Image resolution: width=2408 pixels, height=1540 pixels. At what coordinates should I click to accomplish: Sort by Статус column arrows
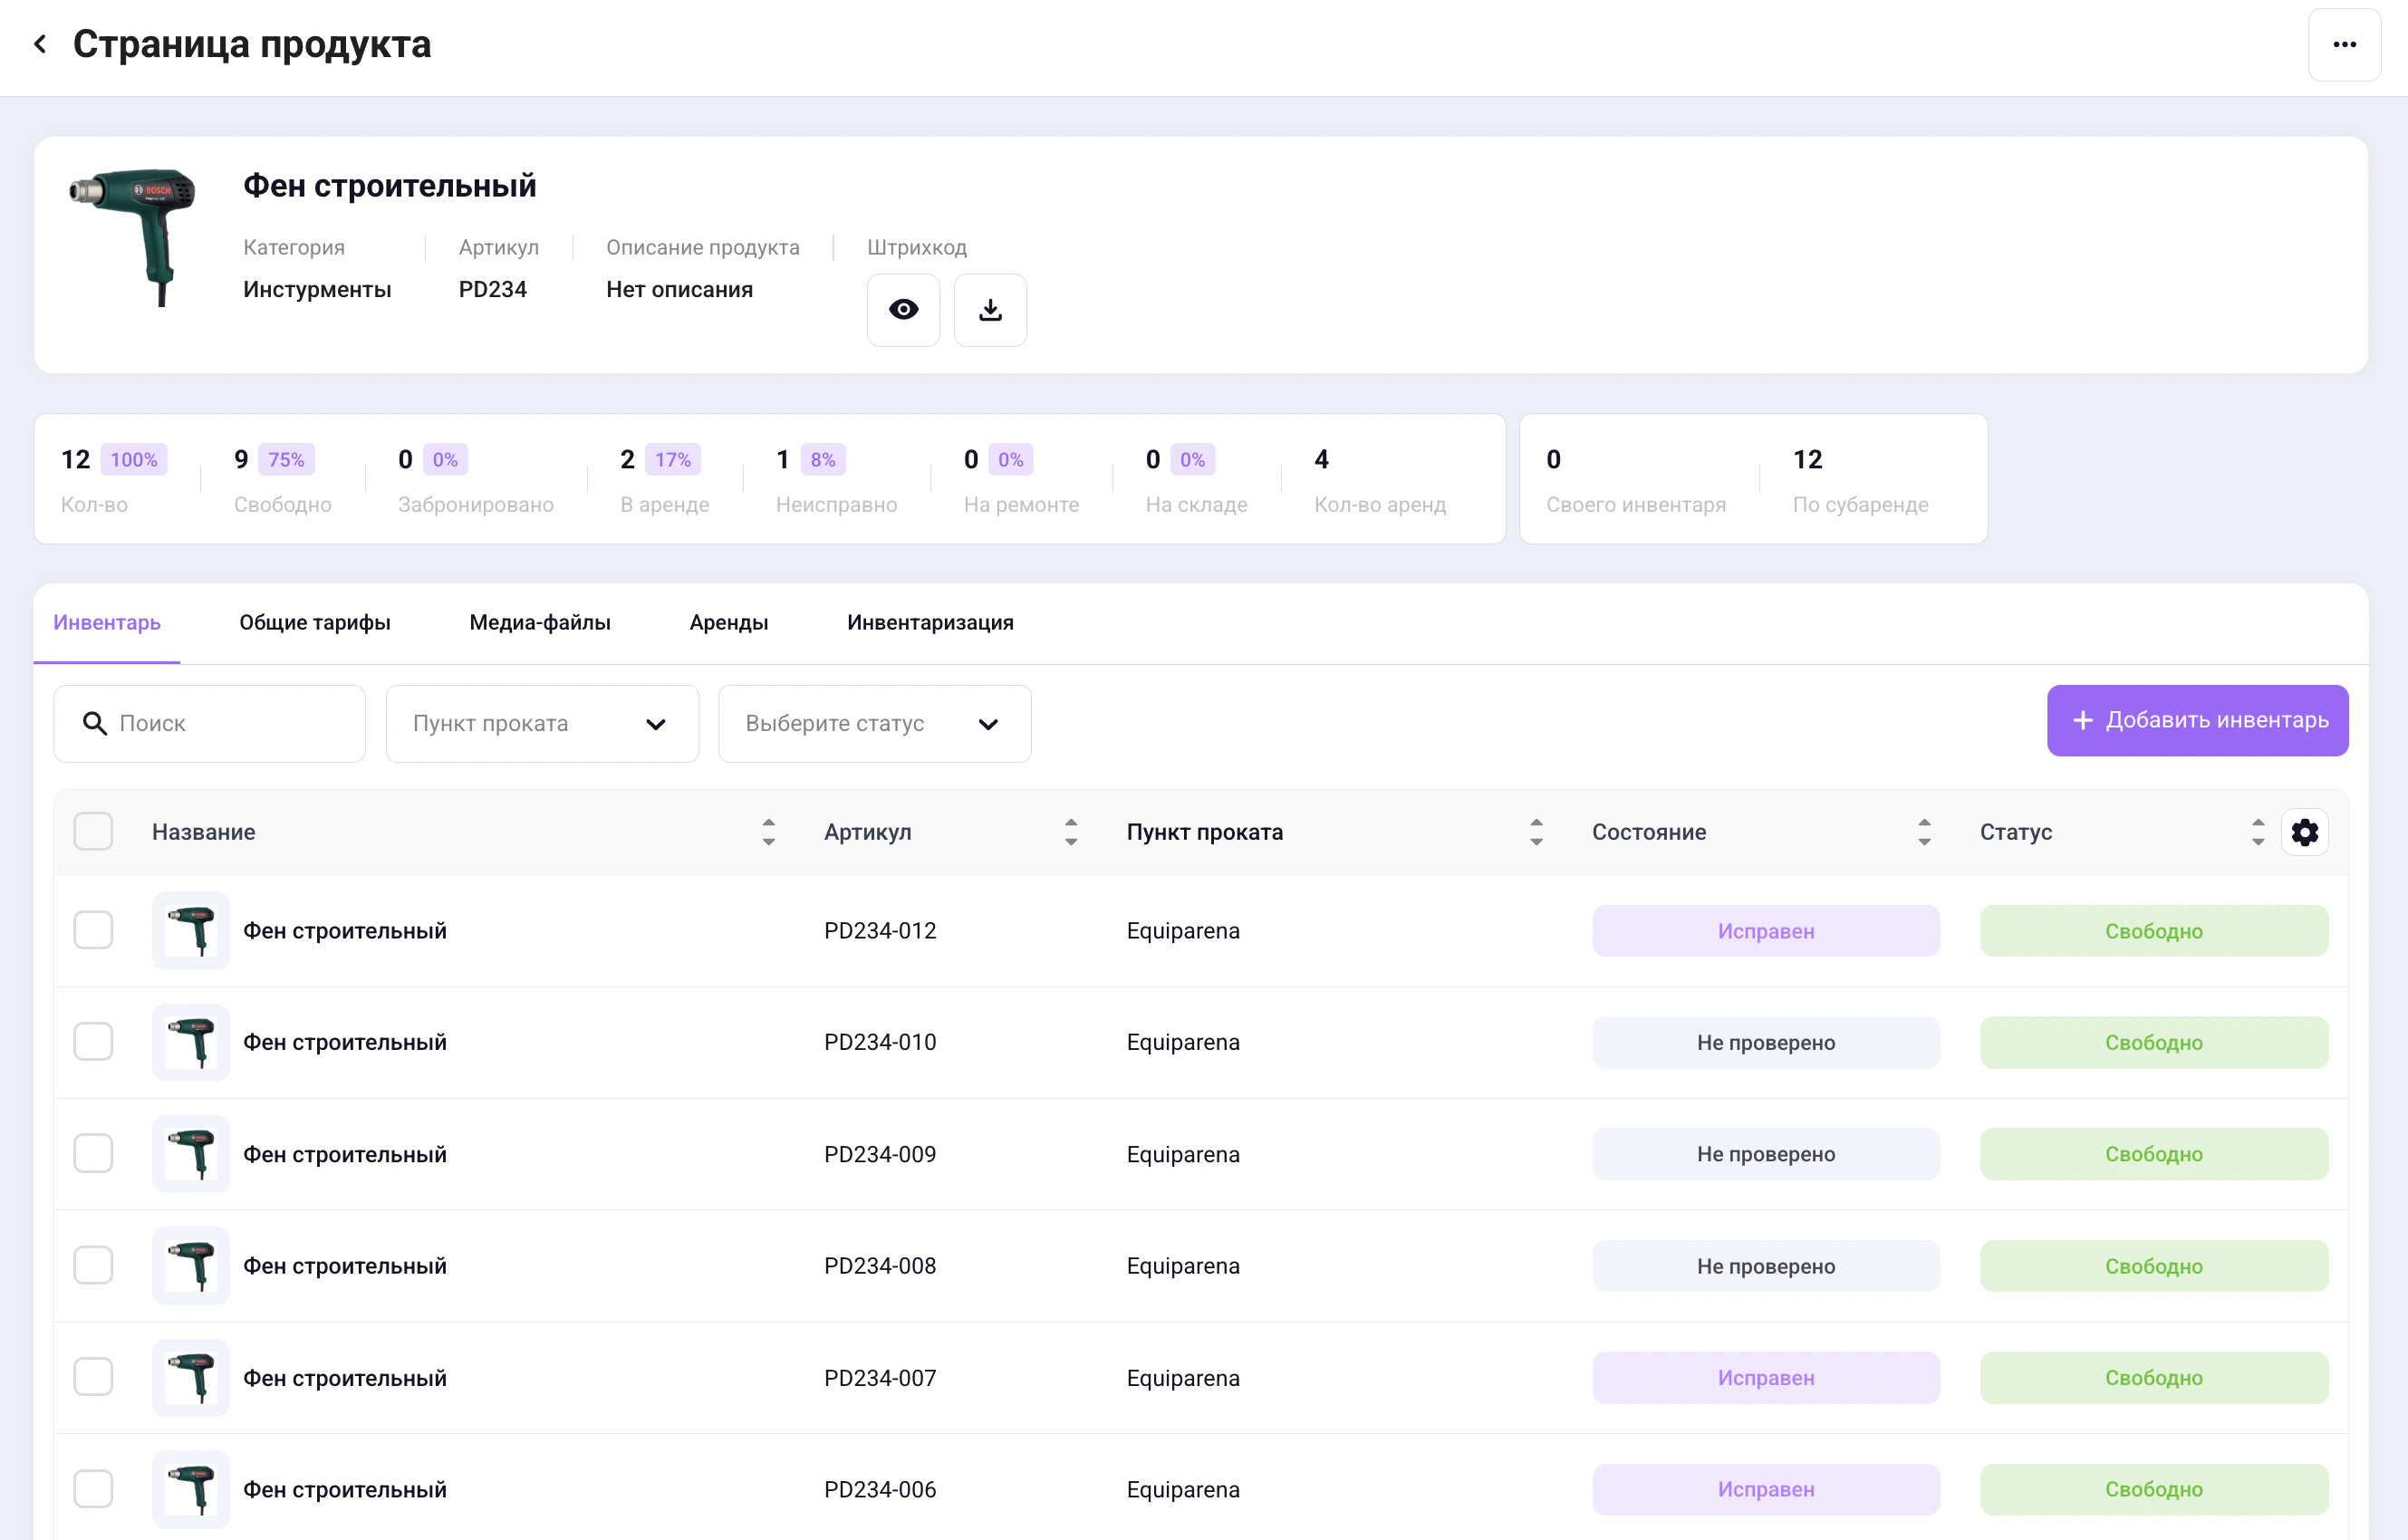coord(2257,832)
